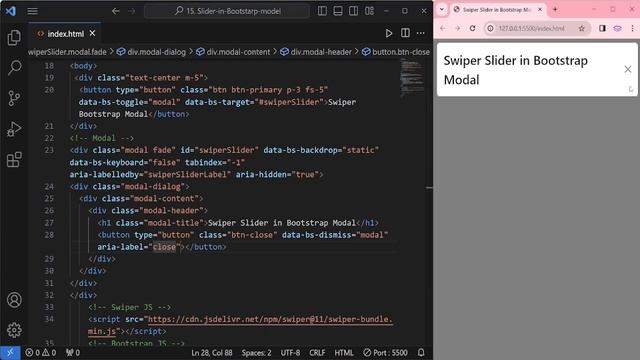Show errors and warnings in status bar

coord(40,353)
